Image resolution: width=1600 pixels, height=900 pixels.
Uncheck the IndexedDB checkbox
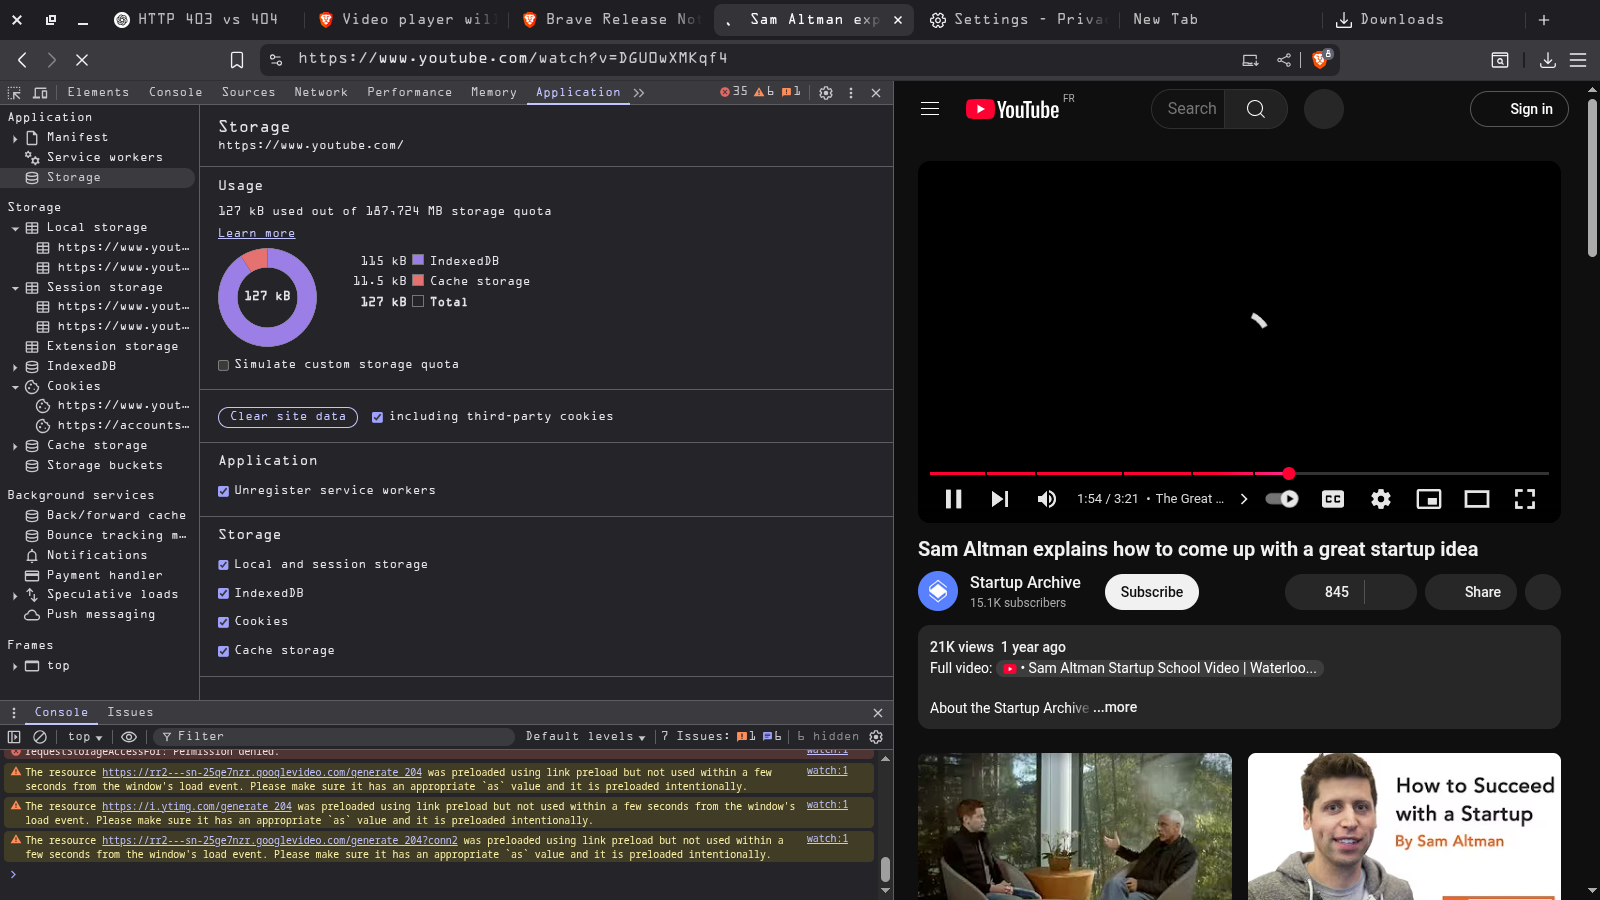click(x=224, y=594)
